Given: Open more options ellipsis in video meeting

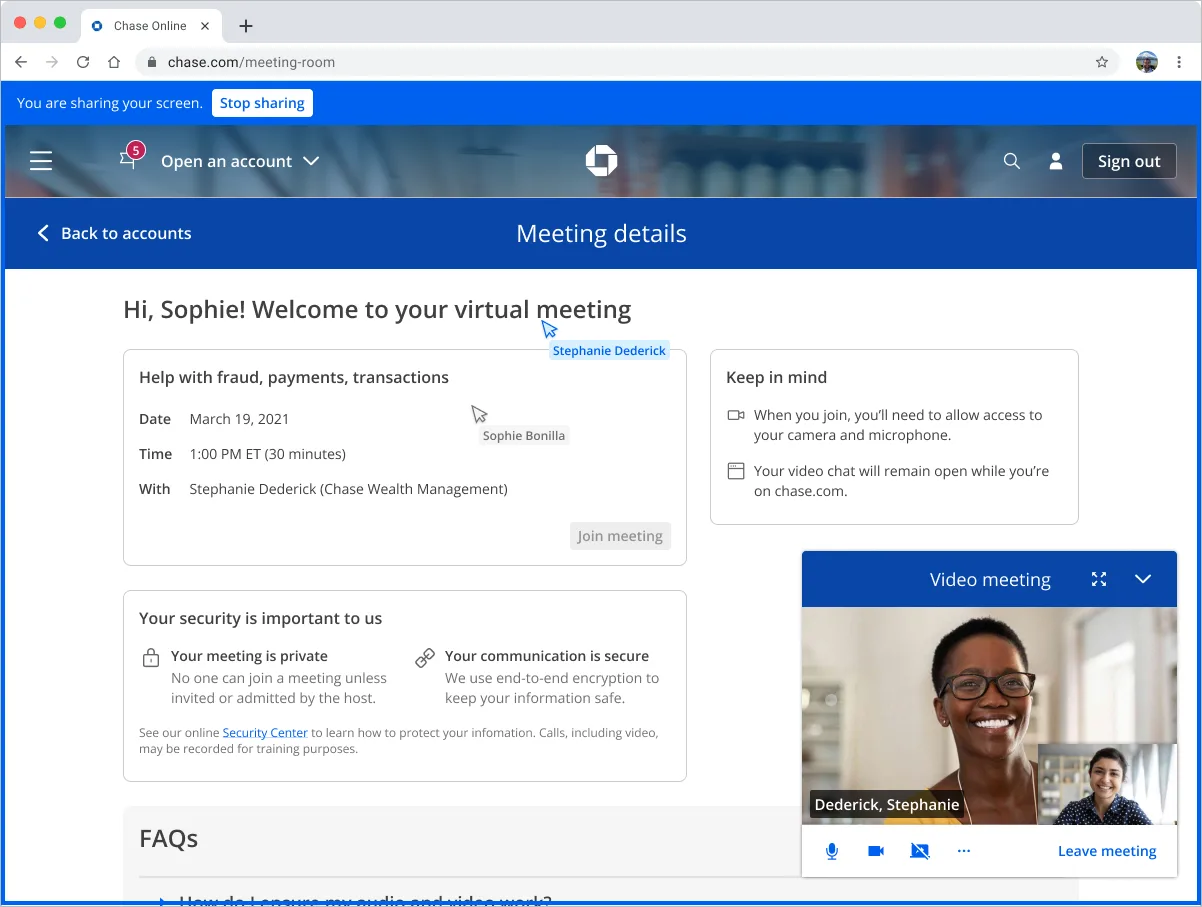Looking at the screenshot, I should click(x=964, y=851).
